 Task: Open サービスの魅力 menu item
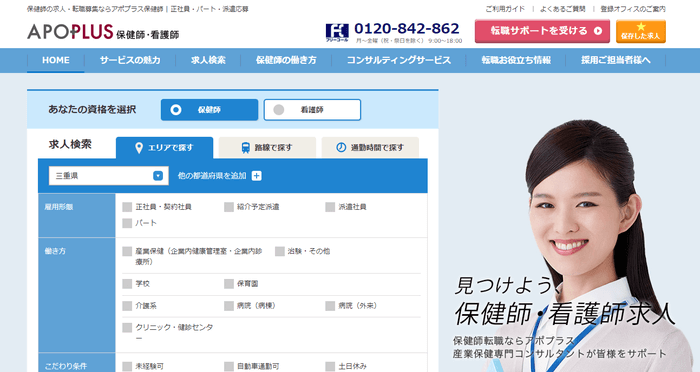tap(130, 60)
